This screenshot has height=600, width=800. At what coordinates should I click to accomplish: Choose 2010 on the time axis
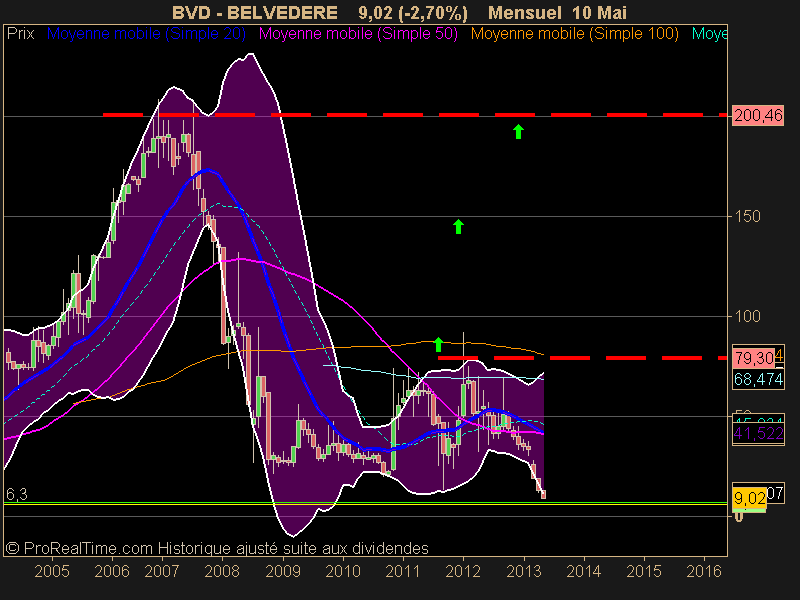[343, 571]
